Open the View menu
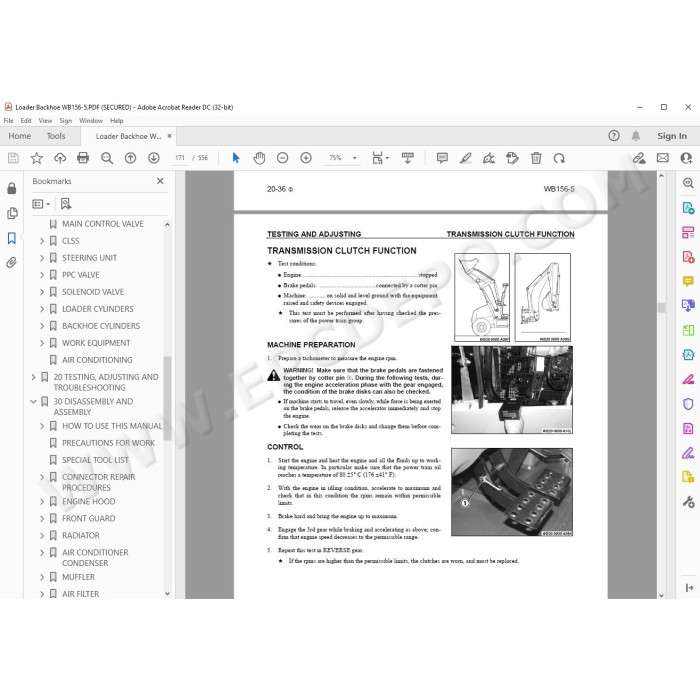 click(x=45, y=121)
